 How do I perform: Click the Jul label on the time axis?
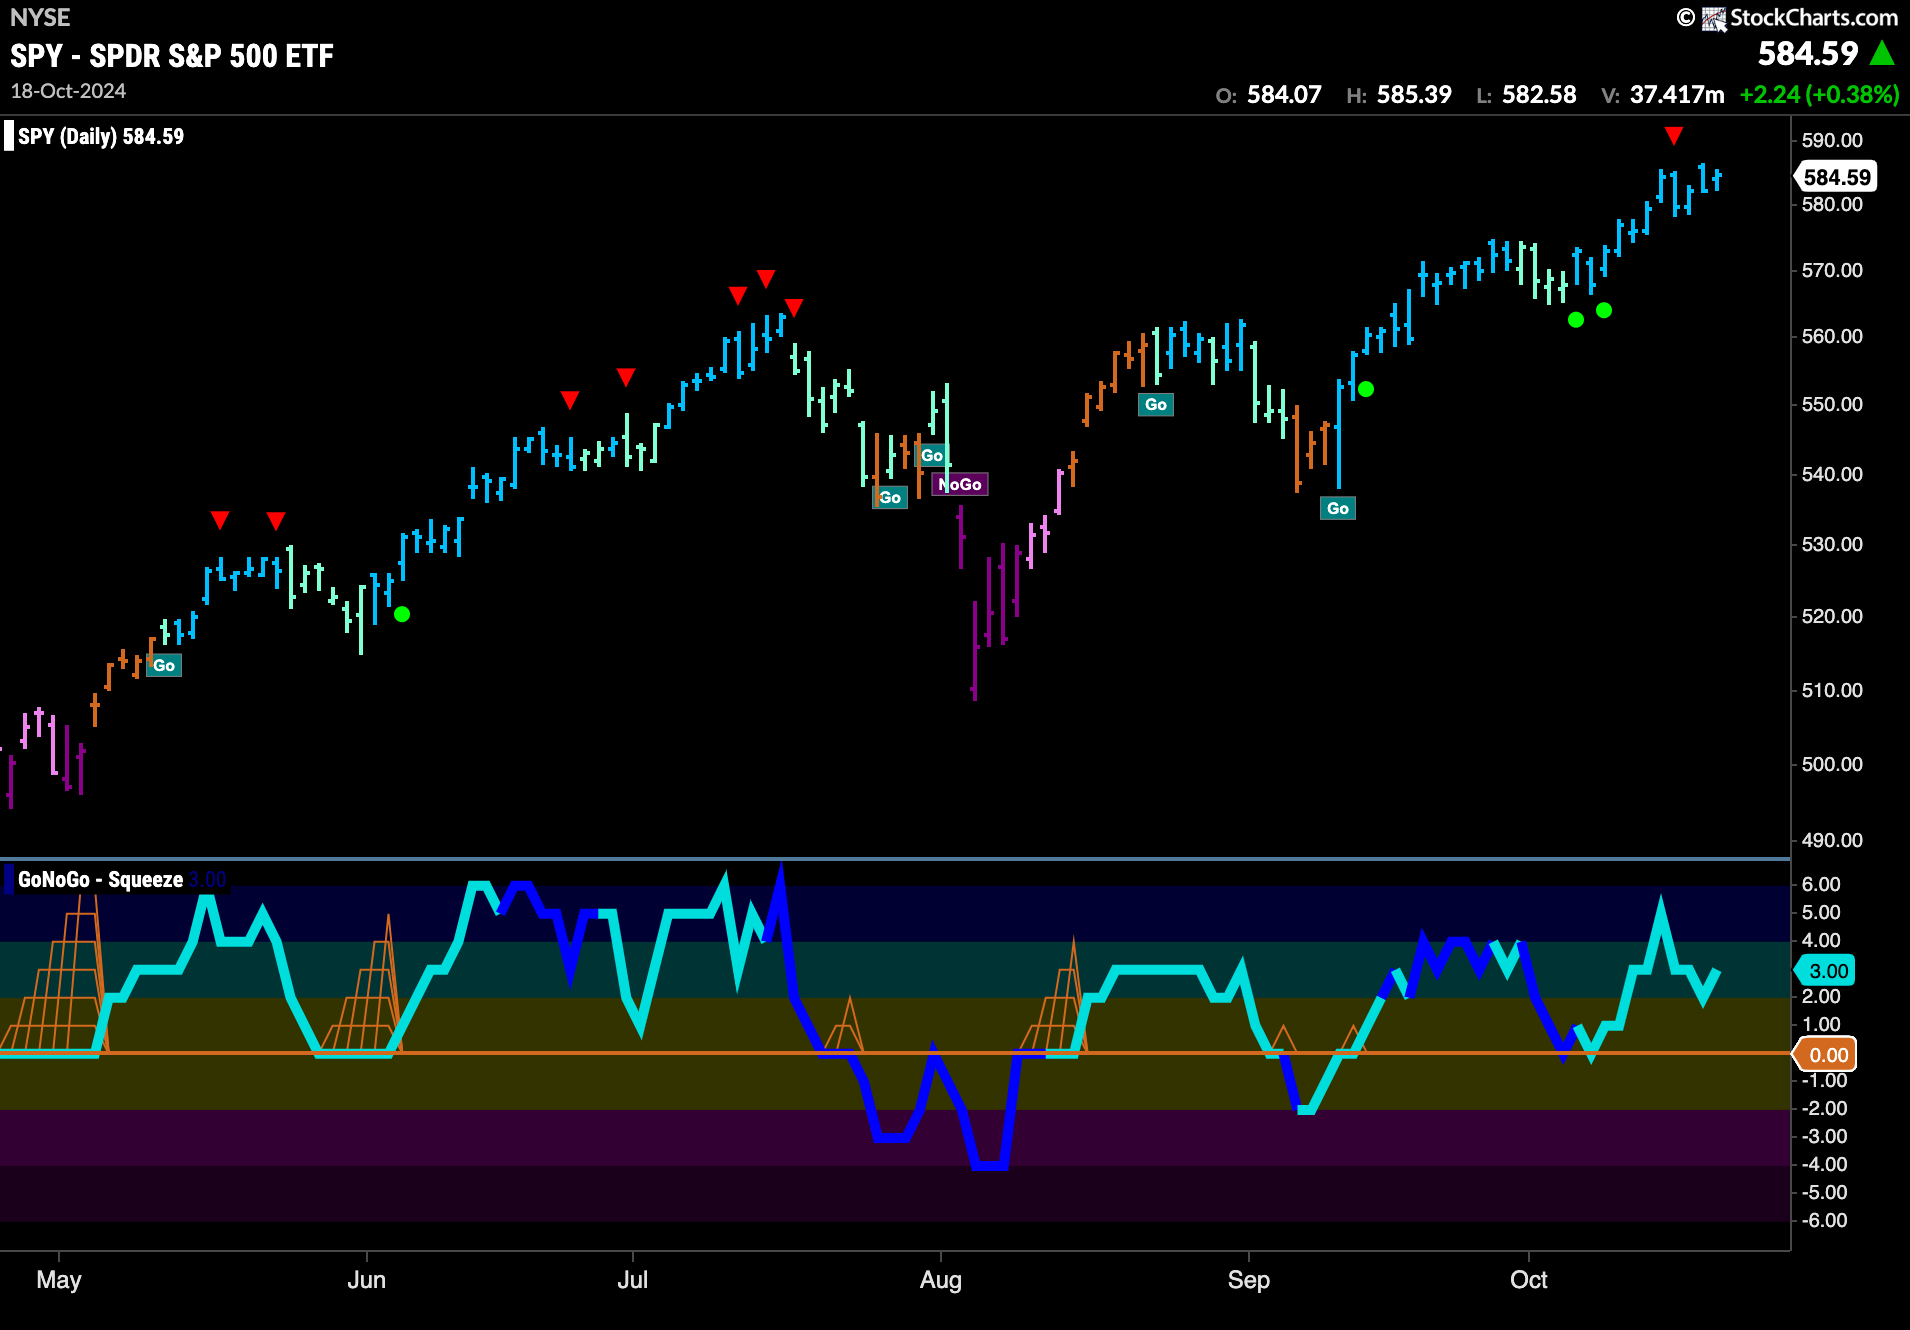633,1280
